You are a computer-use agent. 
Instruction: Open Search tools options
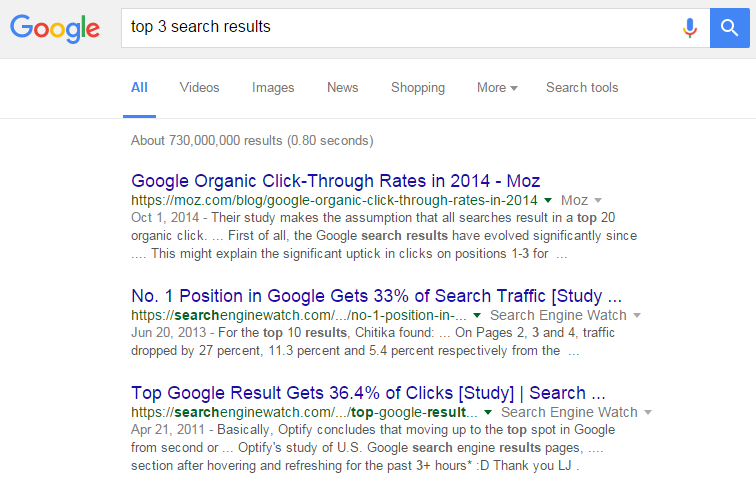(x=582, y=88)
